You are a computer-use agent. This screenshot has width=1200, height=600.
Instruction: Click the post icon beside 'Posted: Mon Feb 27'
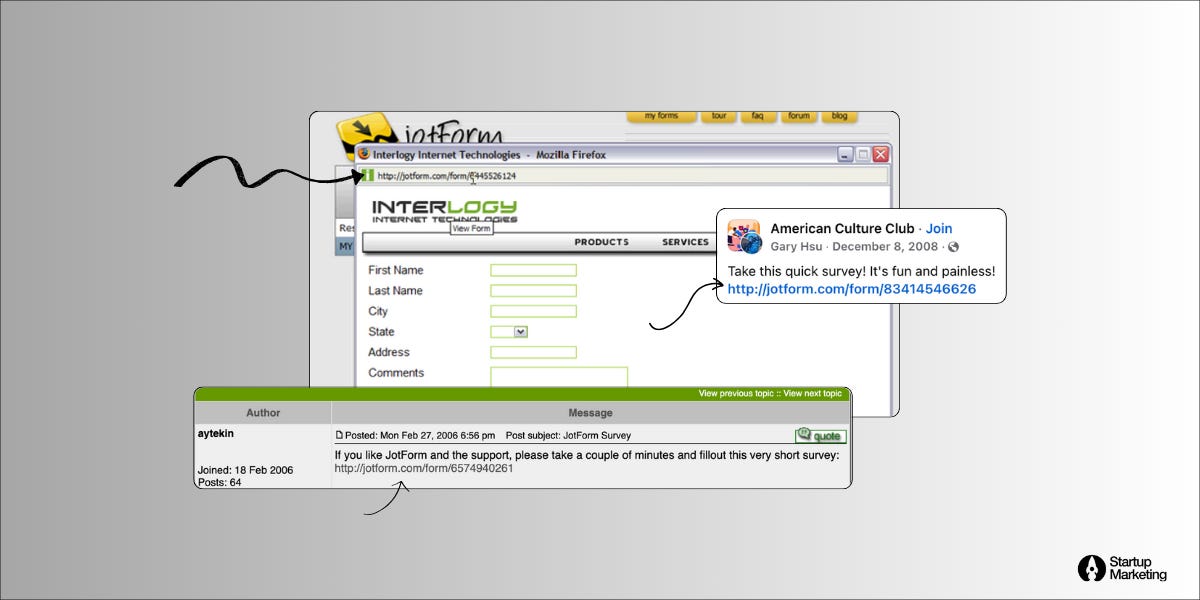click(339, 435)
